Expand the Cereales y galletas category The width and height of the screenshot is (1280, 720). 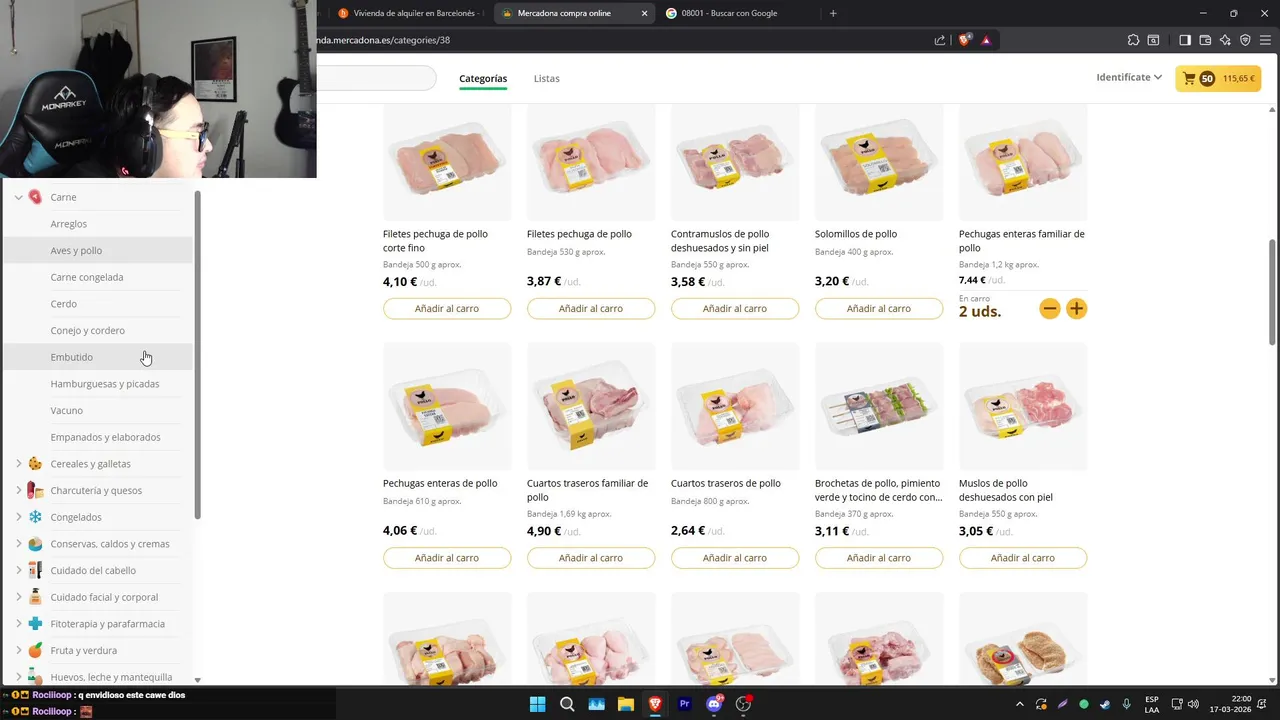[x=18, y=464]
